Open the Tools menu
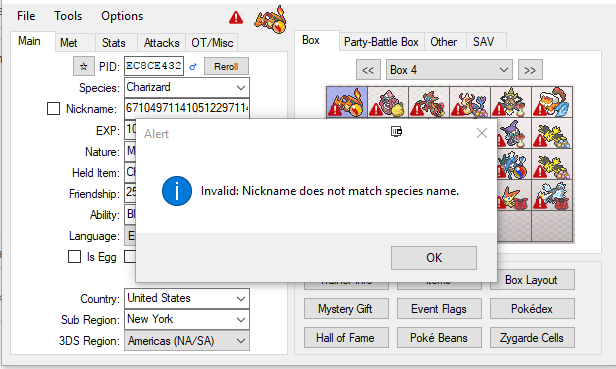The width and height of the screenshot is (616, 369). click(x=68, y=16)
